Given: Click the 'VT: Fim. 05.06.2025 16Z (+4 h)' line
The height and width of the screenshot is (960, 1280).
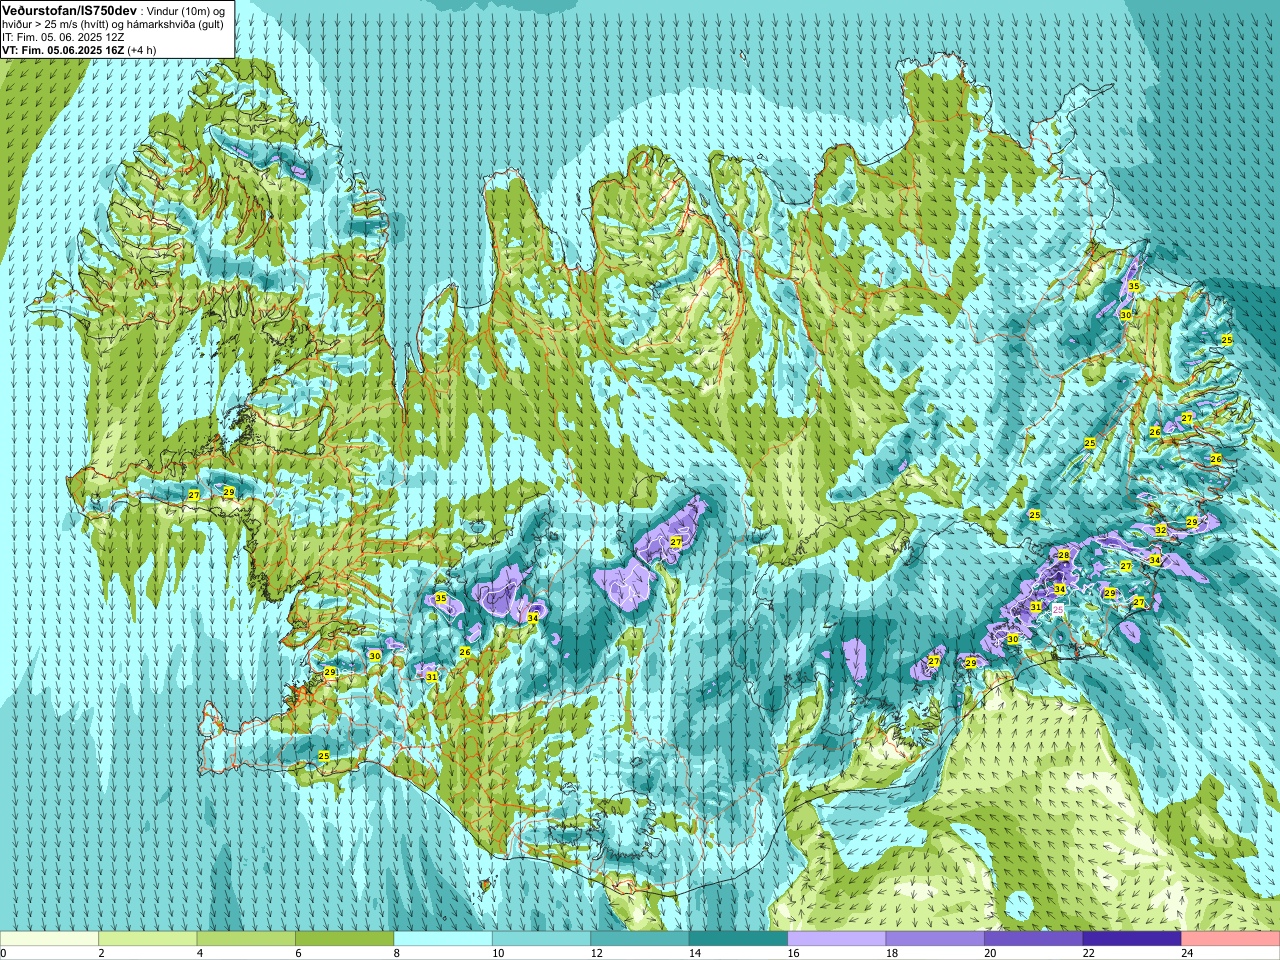Looking at the screenshot, I should point(79,50).
